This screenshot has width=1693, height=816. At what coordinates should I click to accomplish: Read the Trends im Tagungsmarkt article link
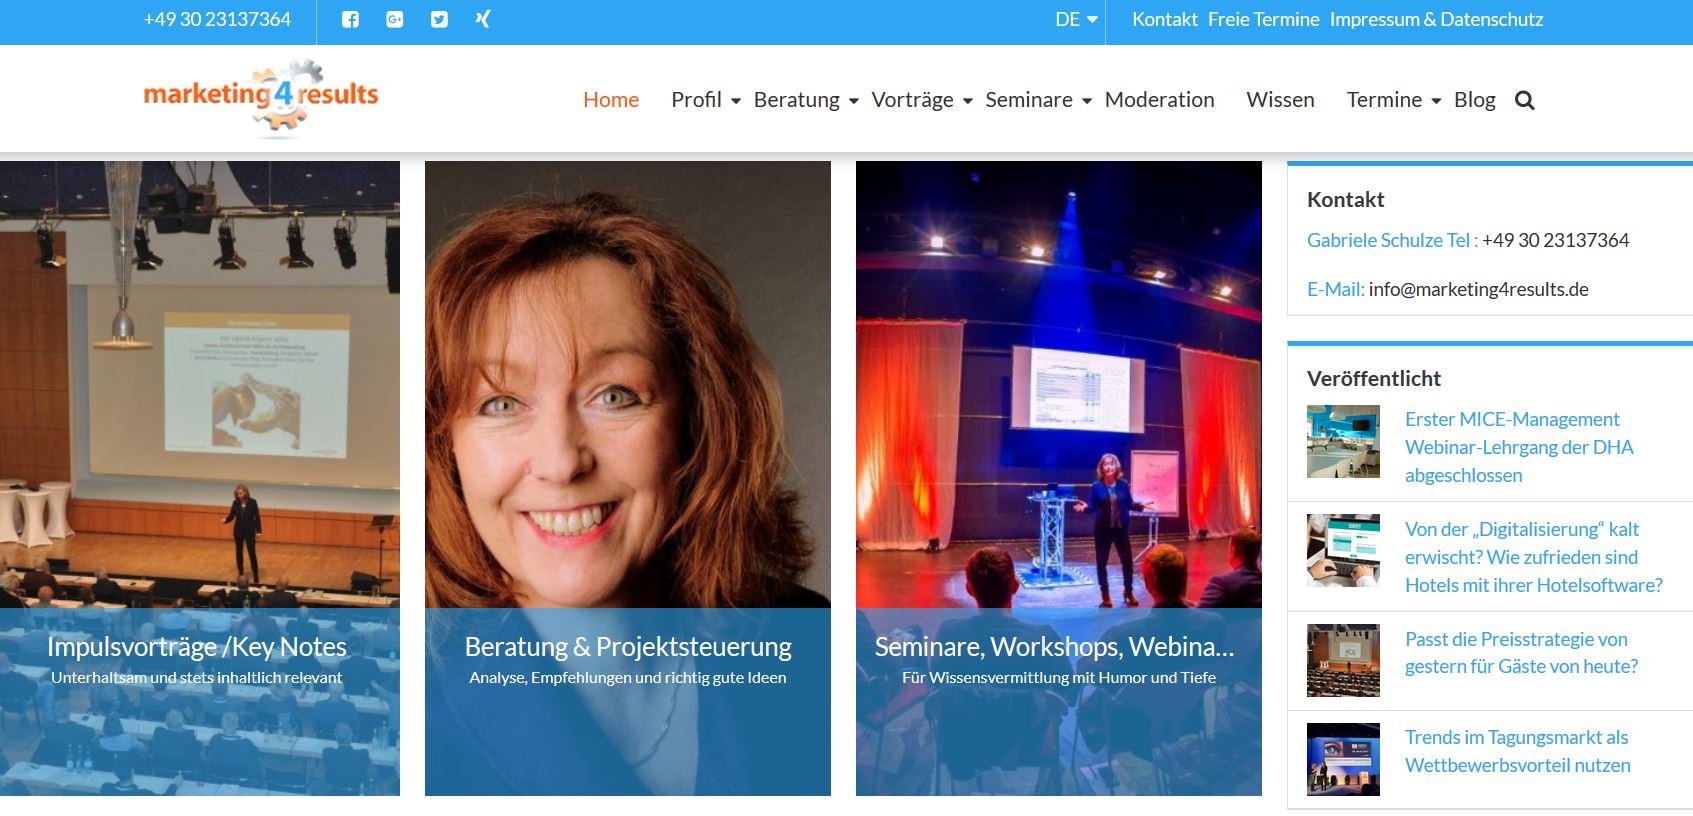1518,751
